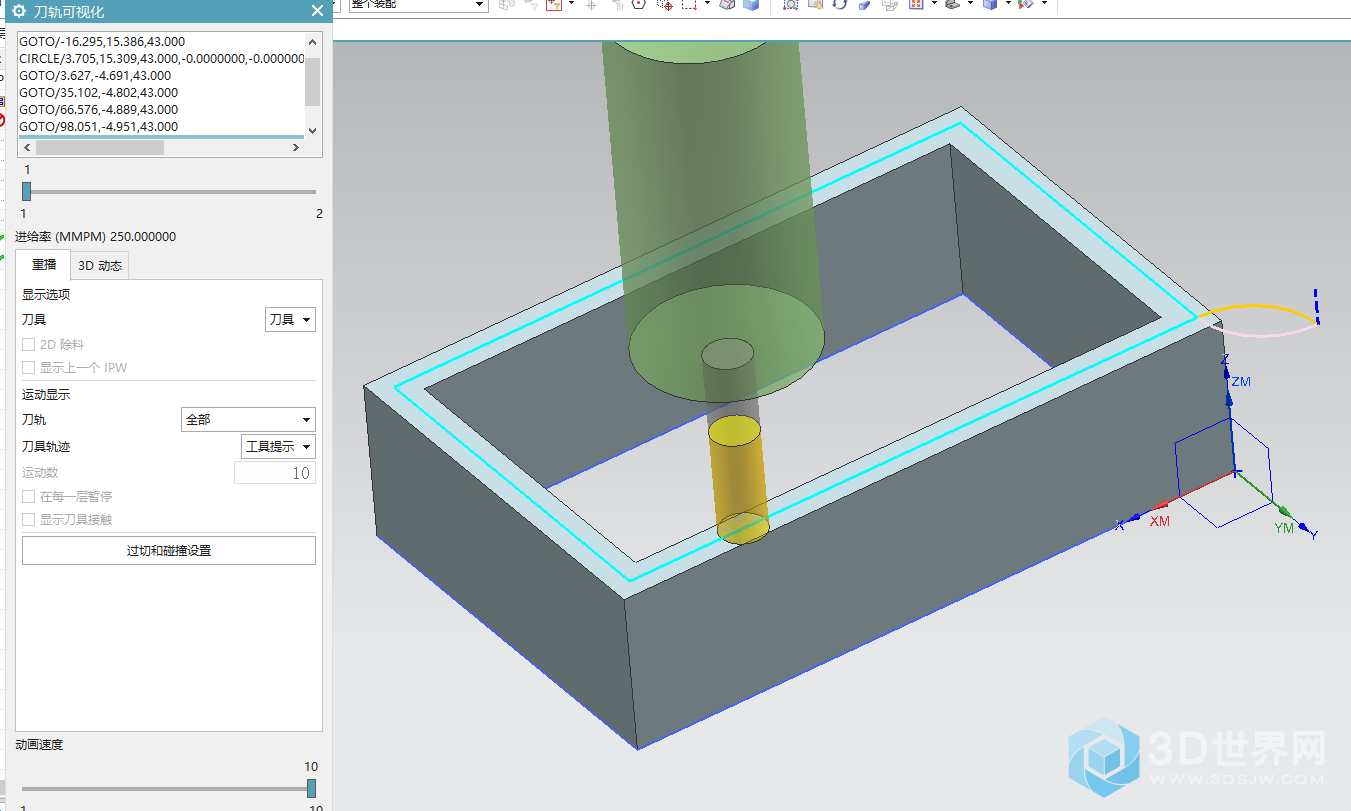Open the rectangle selection dropdown arrow
Screen dimensions: 1351x811
tap(707, 4)
